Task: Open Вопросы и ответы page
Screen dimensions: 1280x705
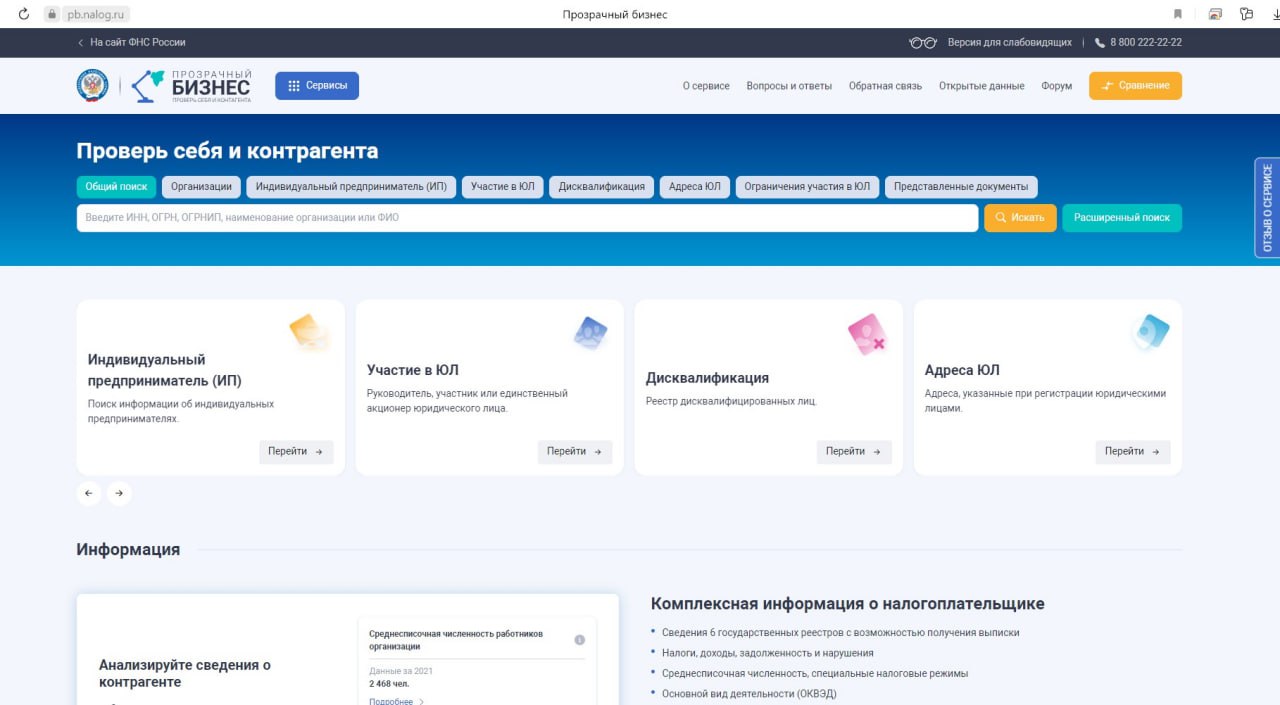Action: pyautogui.click(x=788, y=86)
